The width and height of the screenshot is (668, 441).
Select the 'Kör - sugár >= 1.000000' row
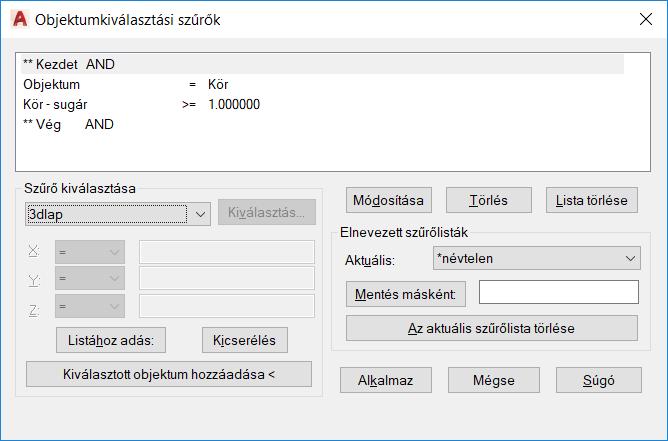(x=322, y=104)
